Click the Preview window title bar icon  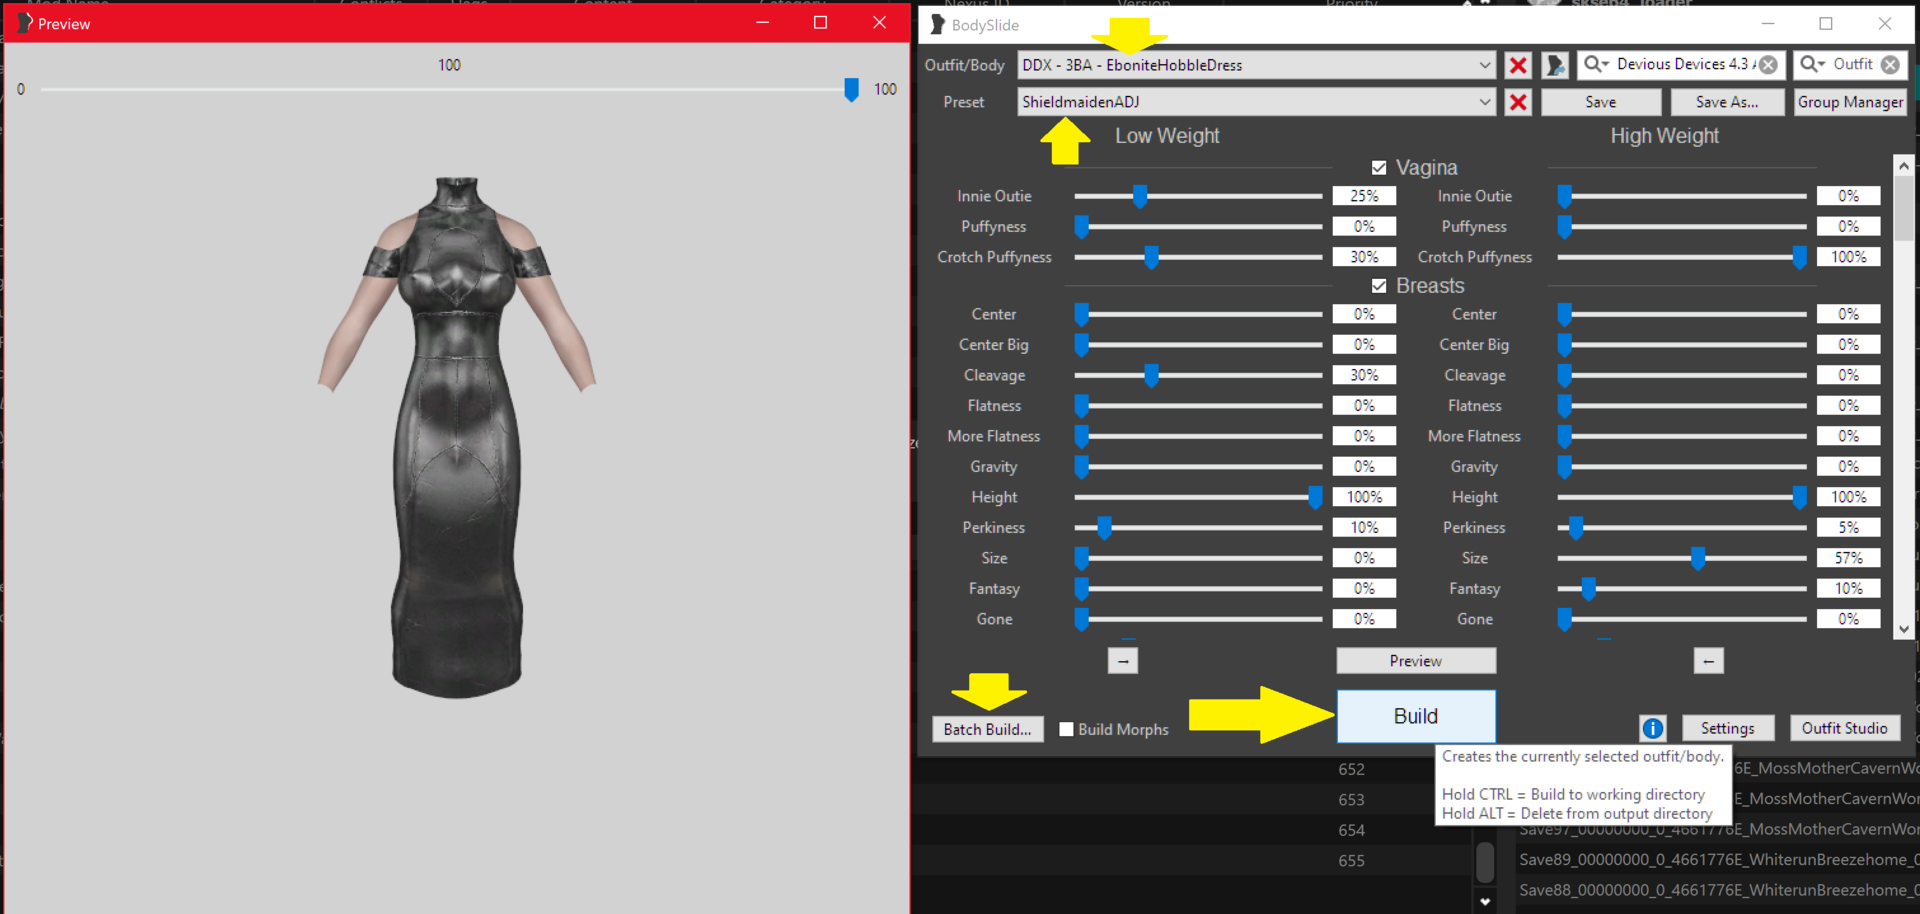(24, 22)
